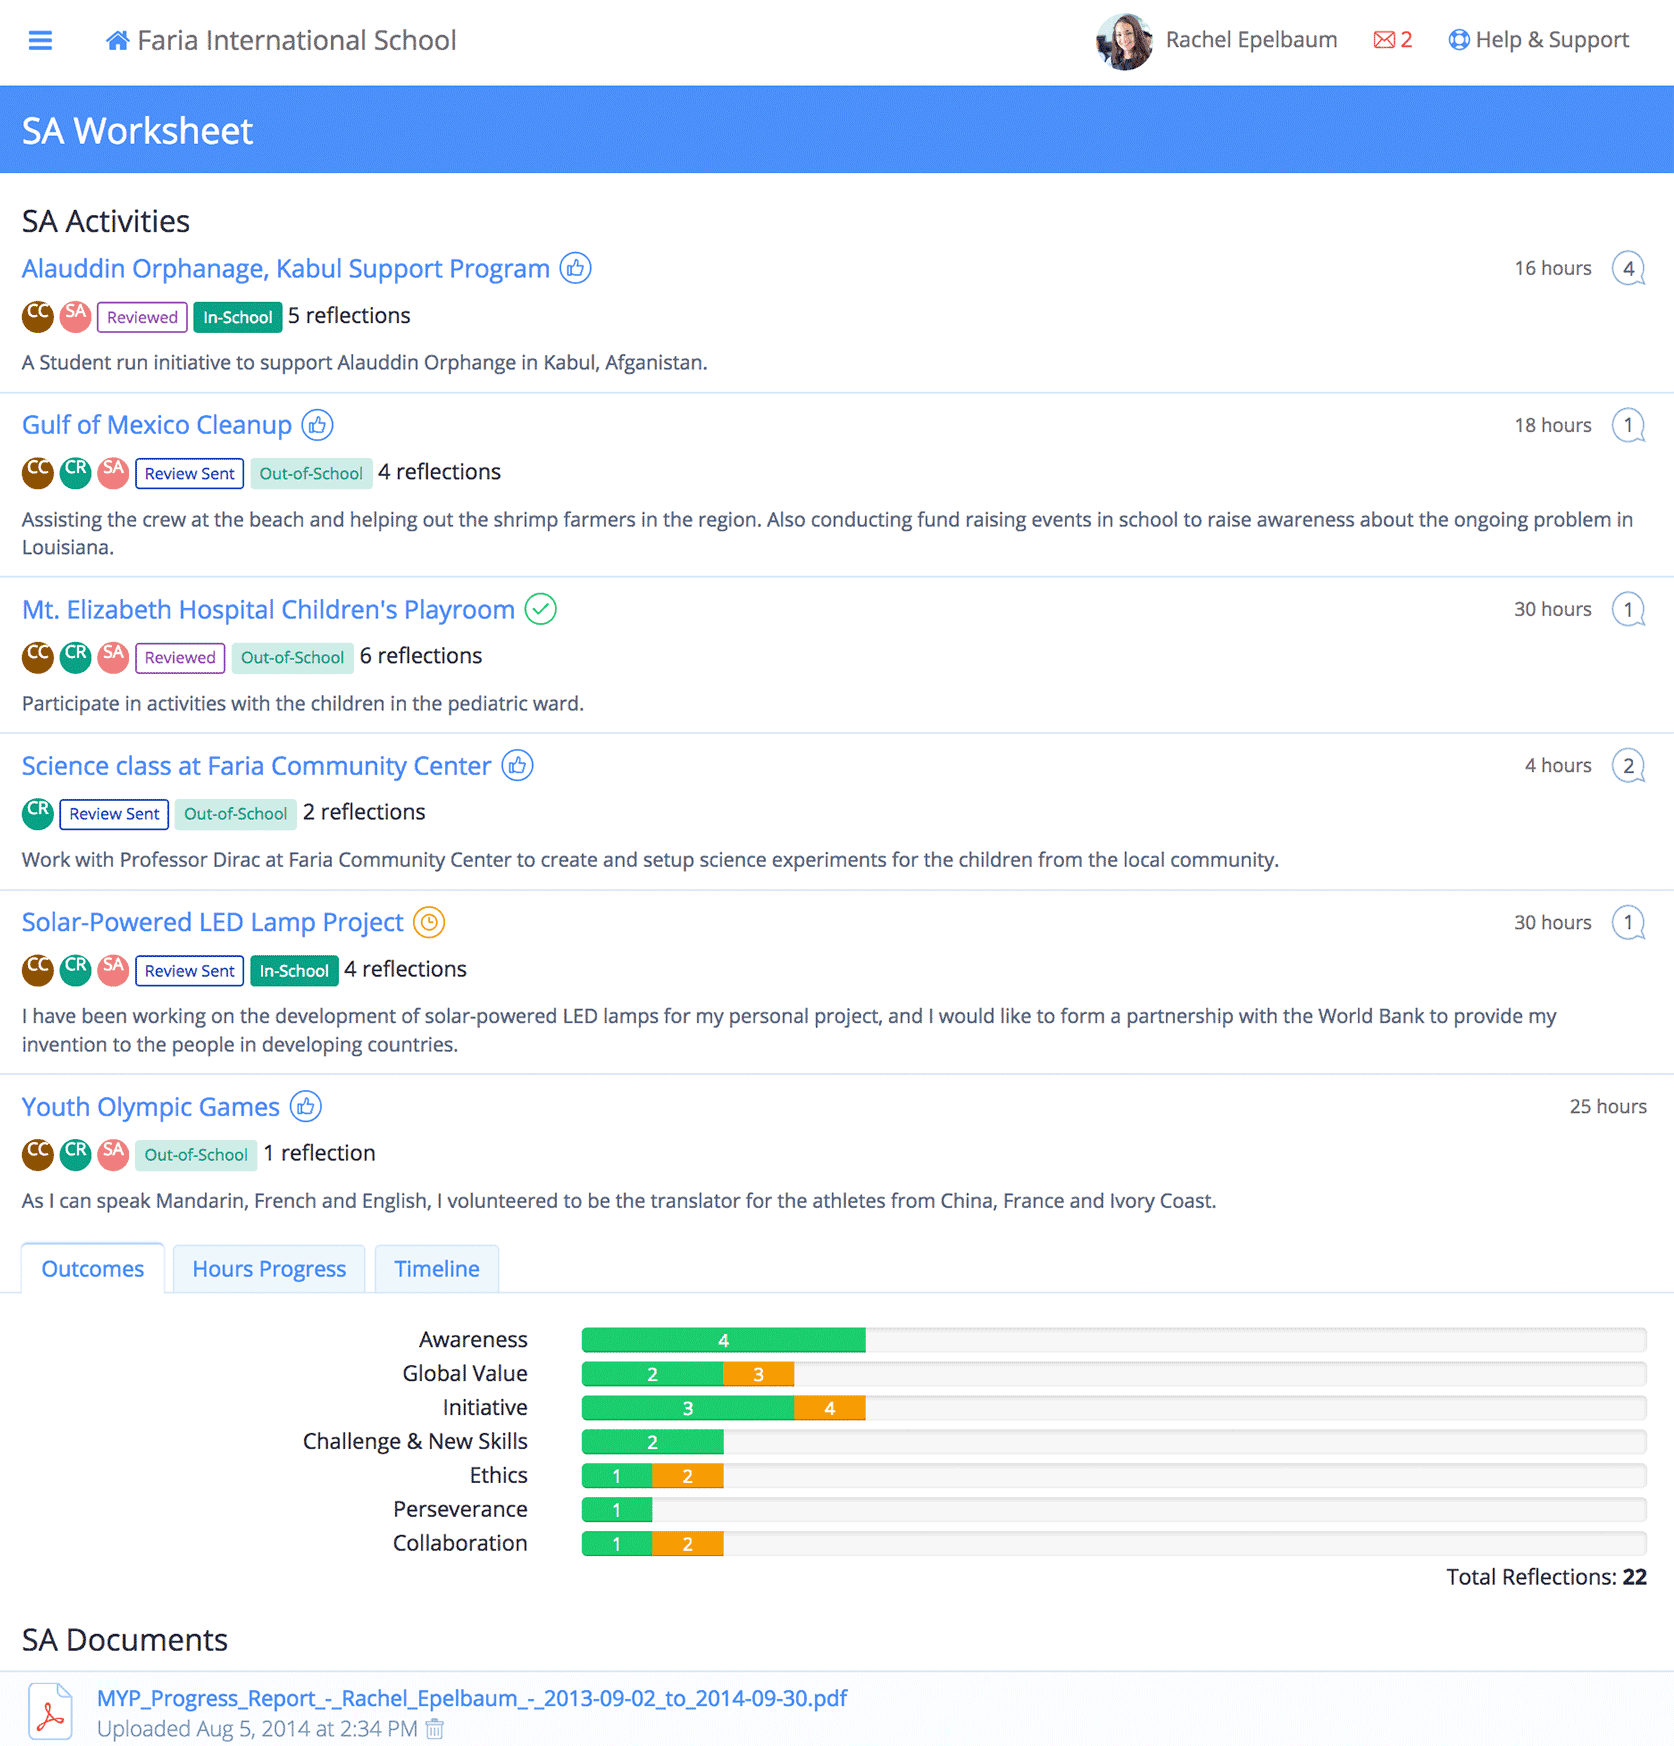Open comments bubble showing 2 for Science class
Viewport: 1674px width, 1746px height.
(1629, 766)
